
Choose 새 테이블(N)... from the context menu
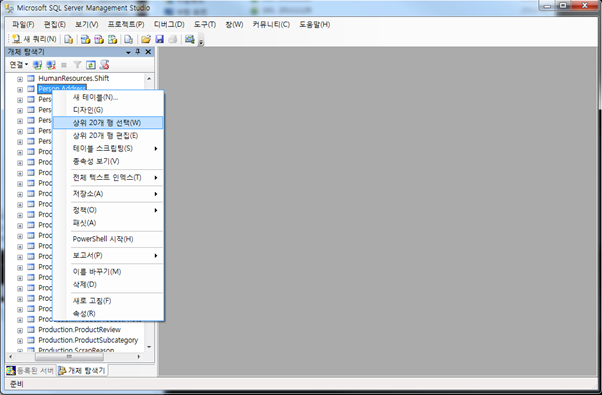pos(108,97)
